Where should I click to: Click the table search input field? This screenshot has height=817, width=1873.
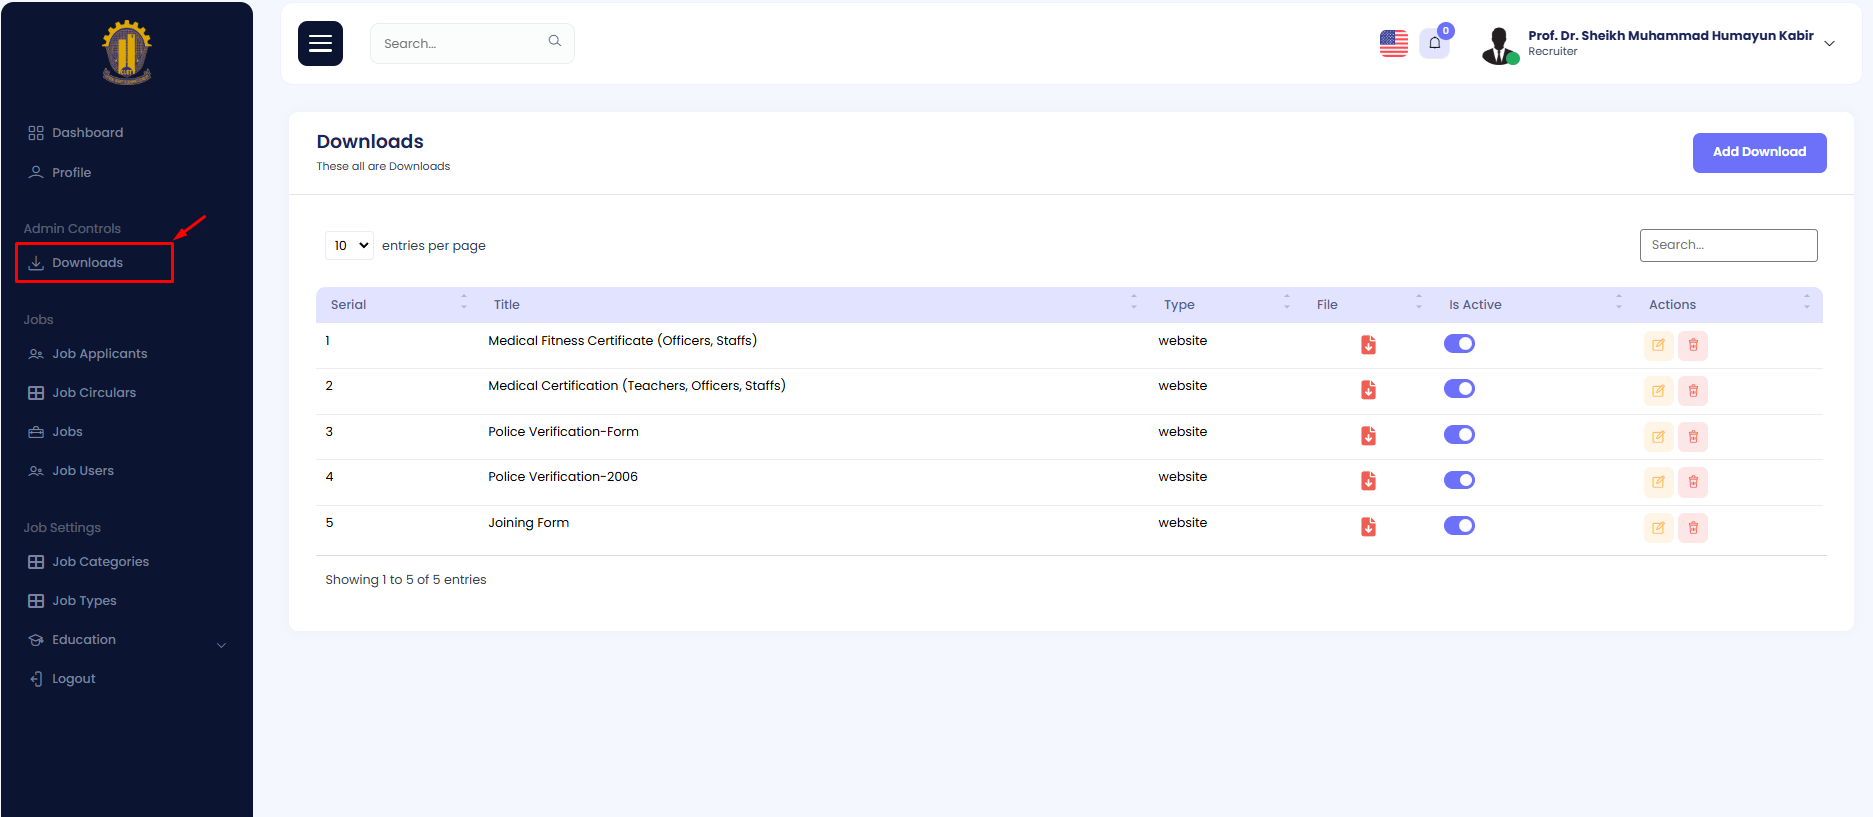(1727, 246)
